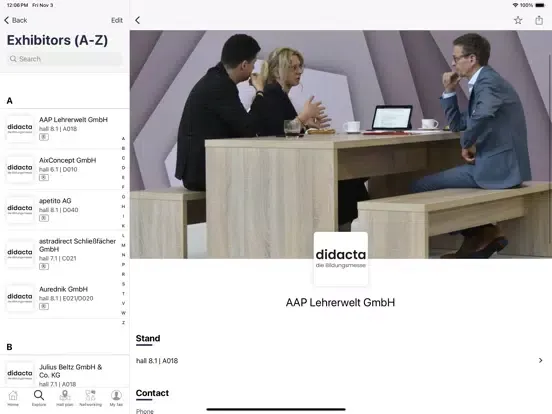Open the Home tab
552x414 pixels.
point(13,398)
